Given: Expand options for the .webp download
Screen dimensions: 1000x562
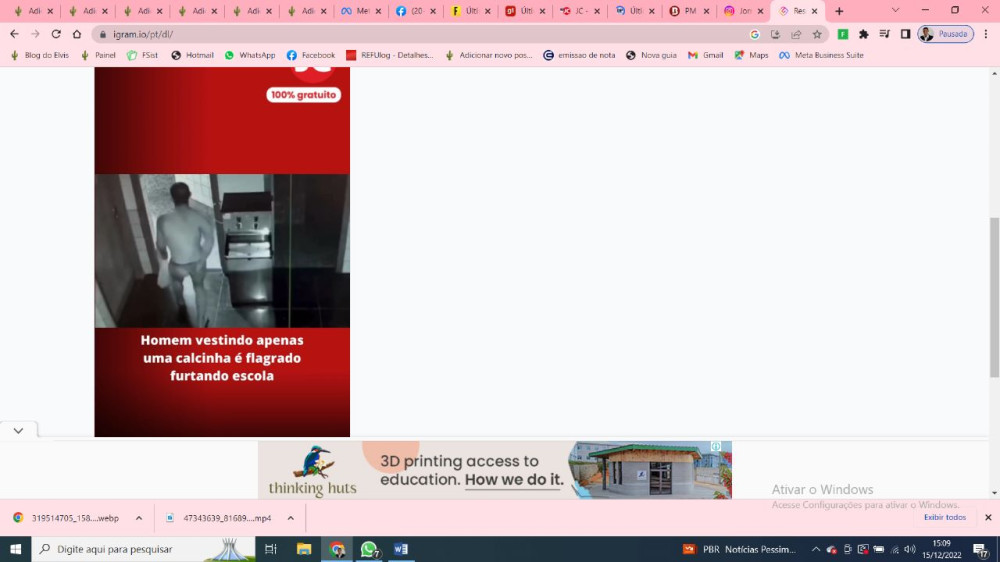Looking at the screenshot, I should (138, 518).
